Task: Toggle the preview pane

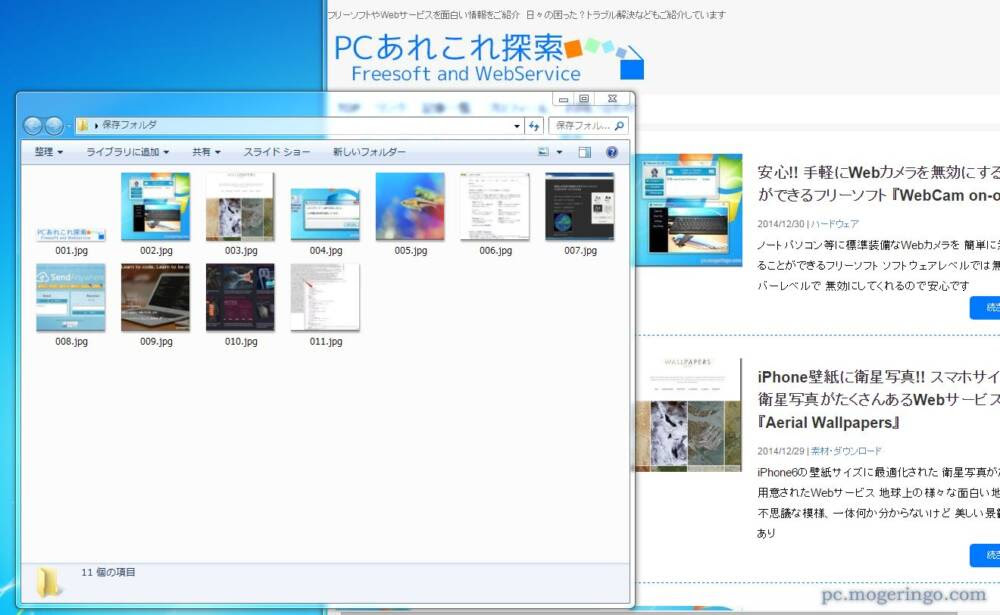Action: coord(584,152)
